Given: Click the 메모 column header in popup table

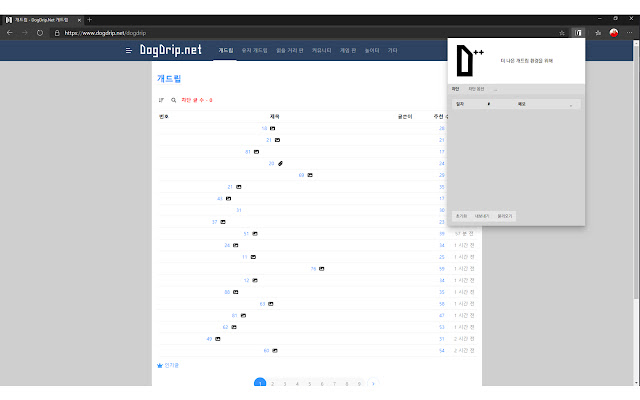Looking at the screenshot, I should coord(522,104).
